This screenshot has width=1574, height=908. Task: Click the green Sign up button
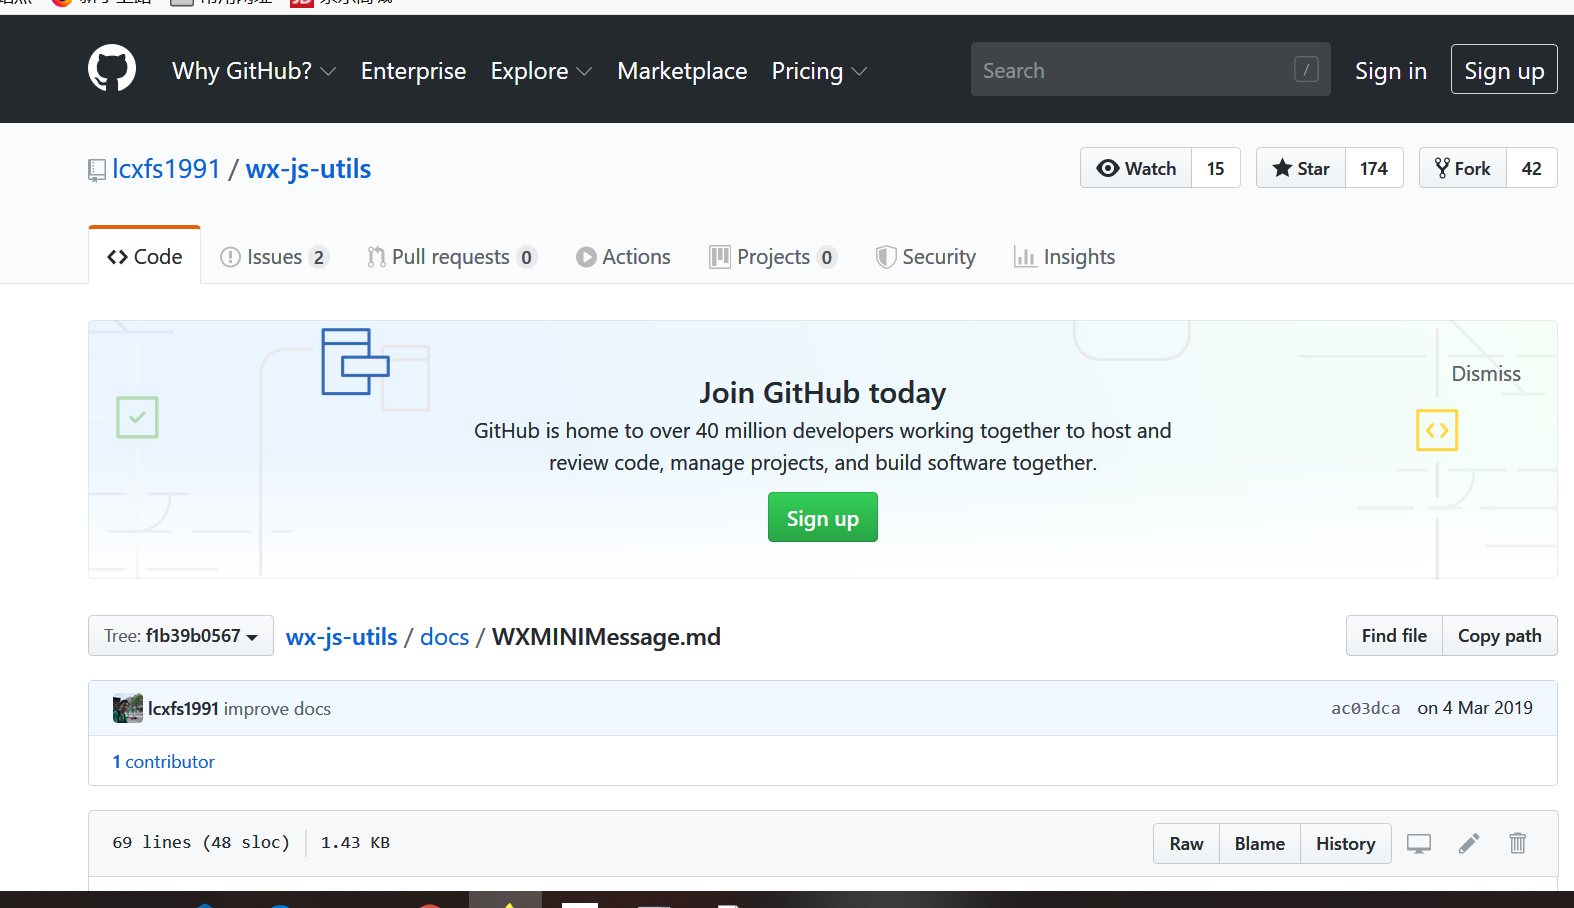(x=822, y=517)
